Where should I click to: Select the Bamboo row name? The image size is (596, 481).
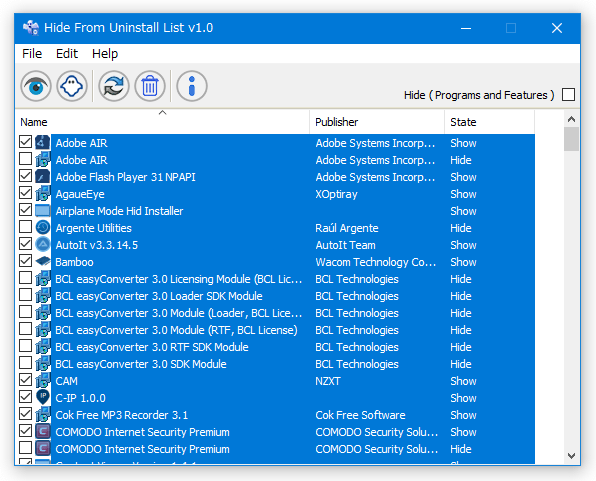click(74, 262)
